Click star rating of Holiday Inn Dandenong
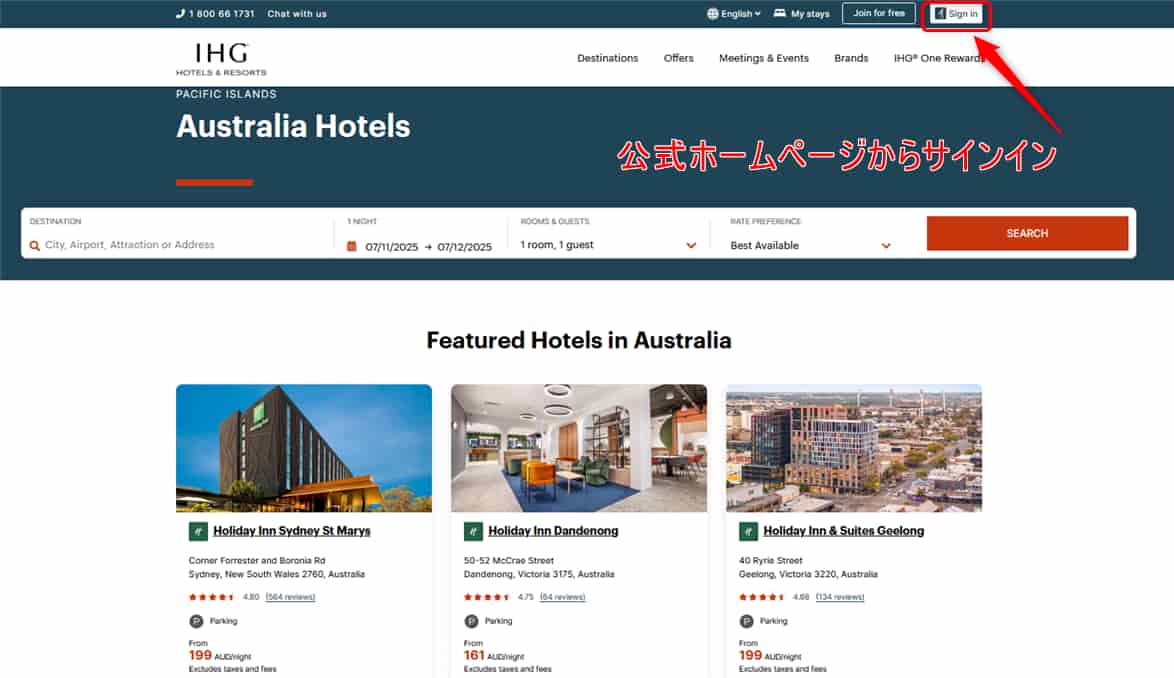This screenshot has height=678, width=1174. tap(487, 597)
